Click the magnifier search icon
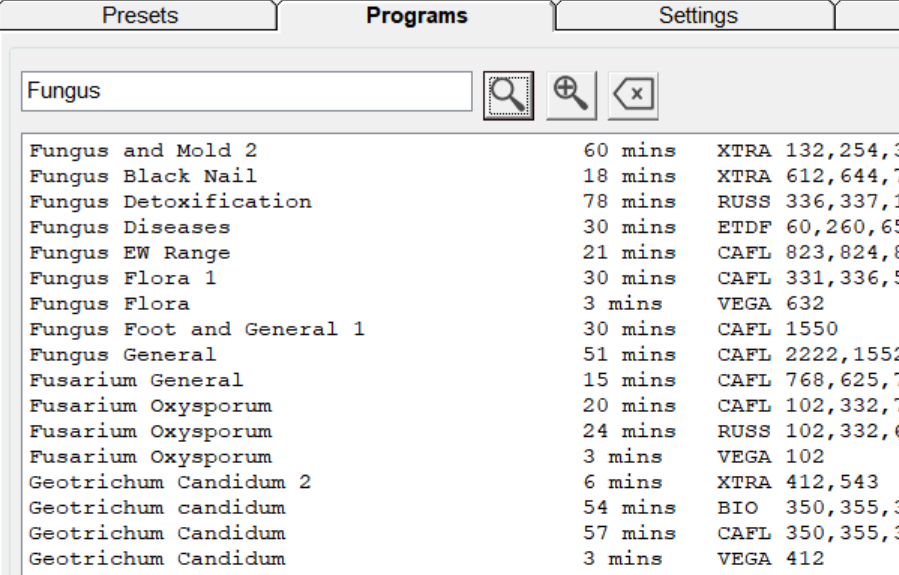899x575 pixels. coord(510,93)
